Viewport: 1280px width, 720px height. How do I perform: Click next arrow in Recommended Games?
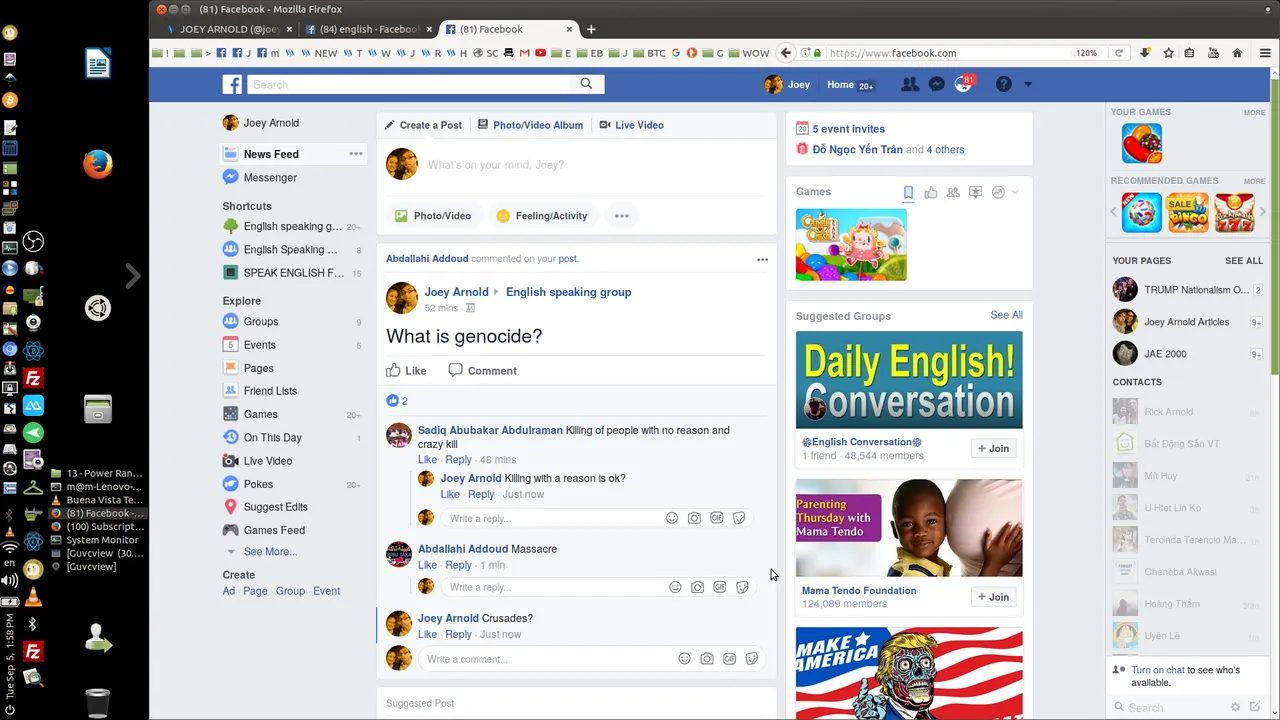[1264, 212]
